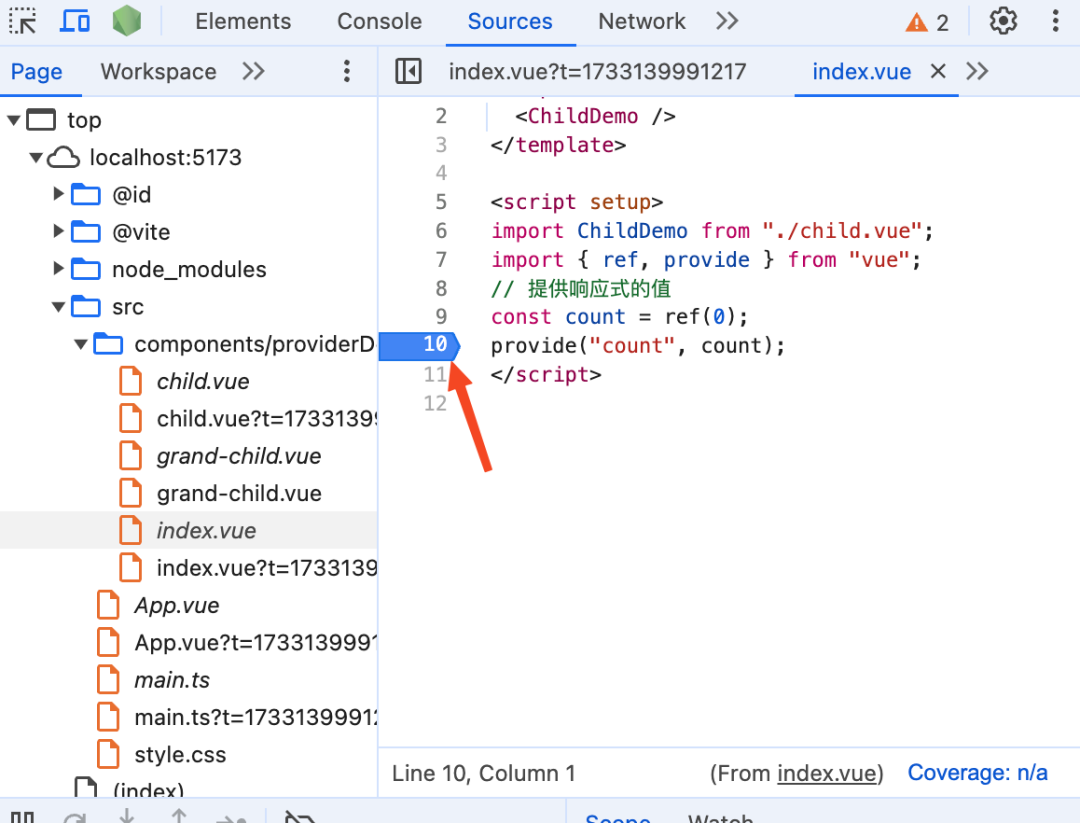Open the customize DevTools three-dot menu
The height and width of the screenshot is (823, 1080).
tap(1055, 20)
